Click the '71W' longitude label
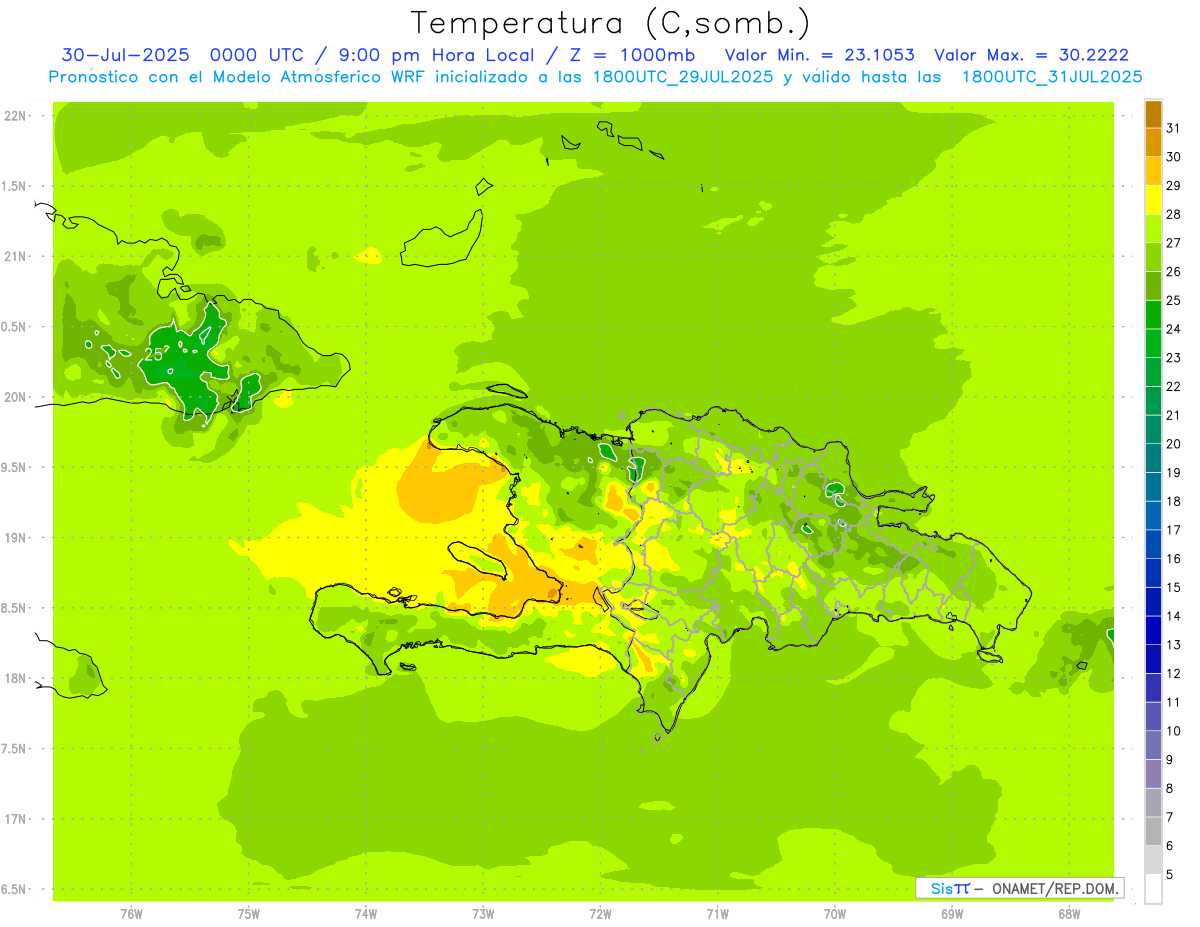This screenshot has height=927, width=1200. [717, 914]
